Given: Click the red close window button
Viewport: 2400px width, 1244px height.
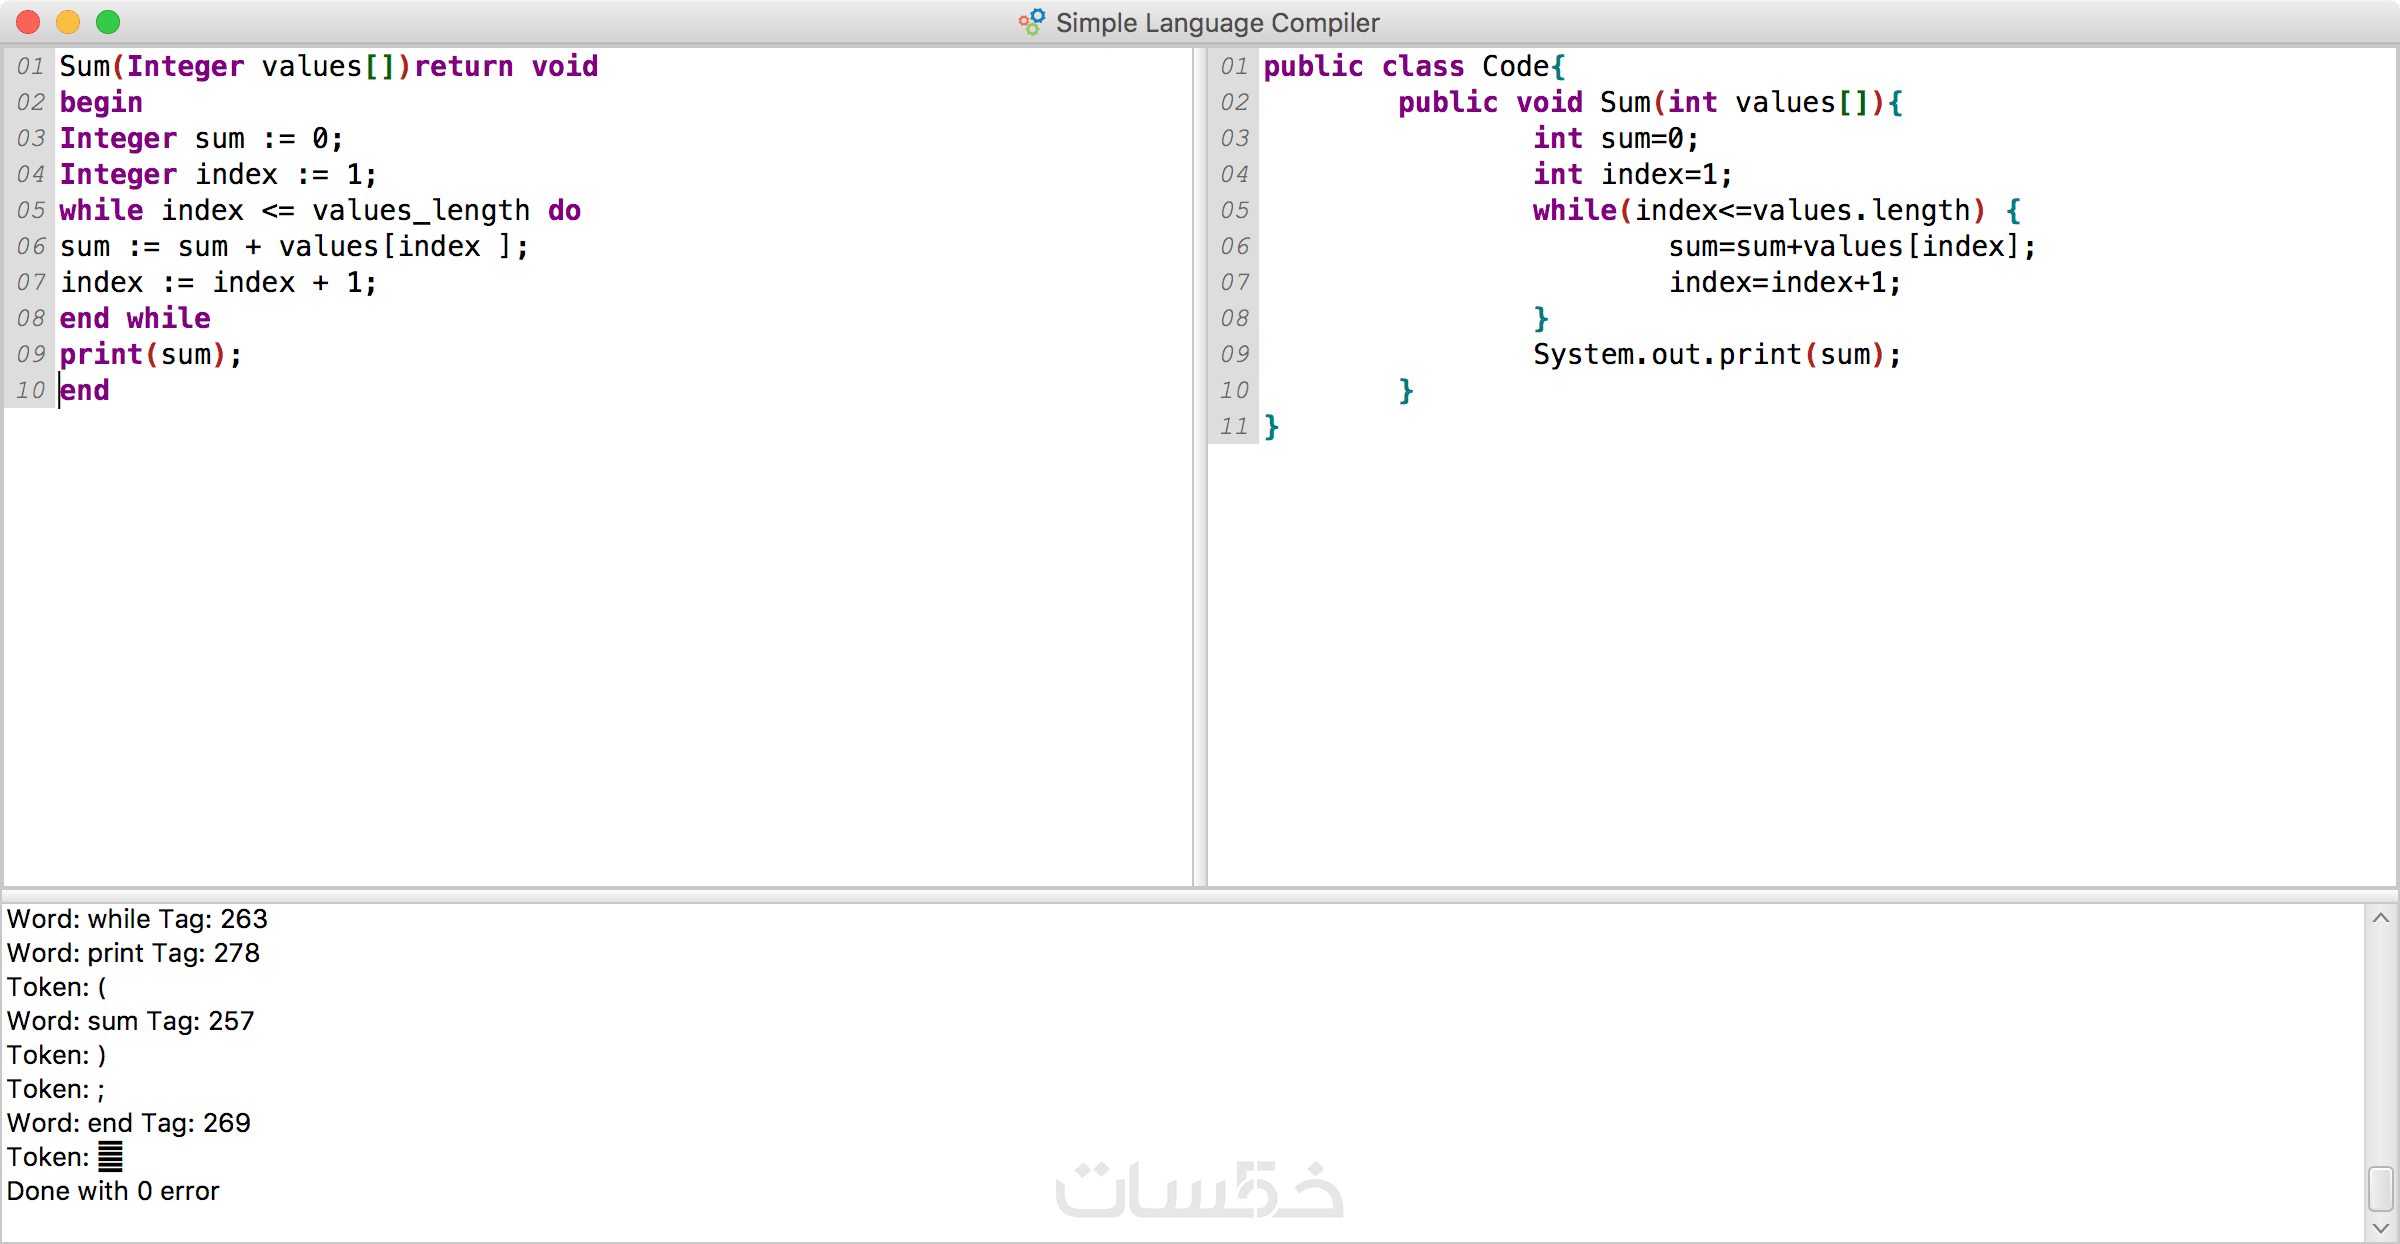Looking at the screenshot, I should pyautogui.click(x=29, y=21).
